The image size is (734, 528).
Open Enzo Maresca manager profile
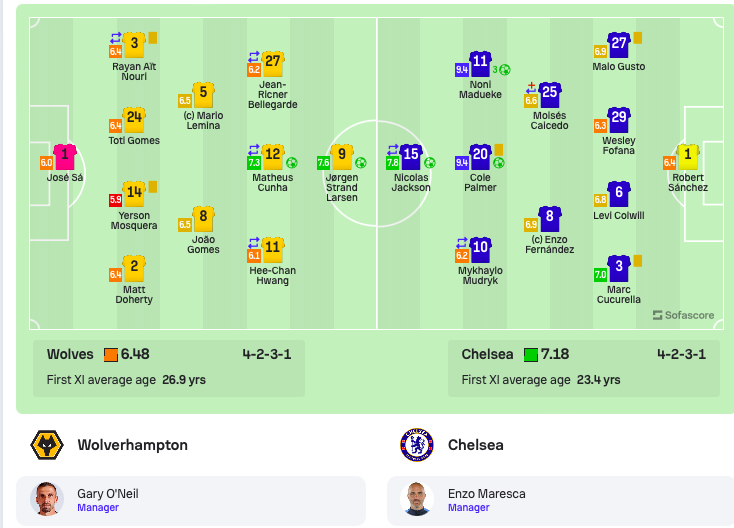(x=560, y=501)
